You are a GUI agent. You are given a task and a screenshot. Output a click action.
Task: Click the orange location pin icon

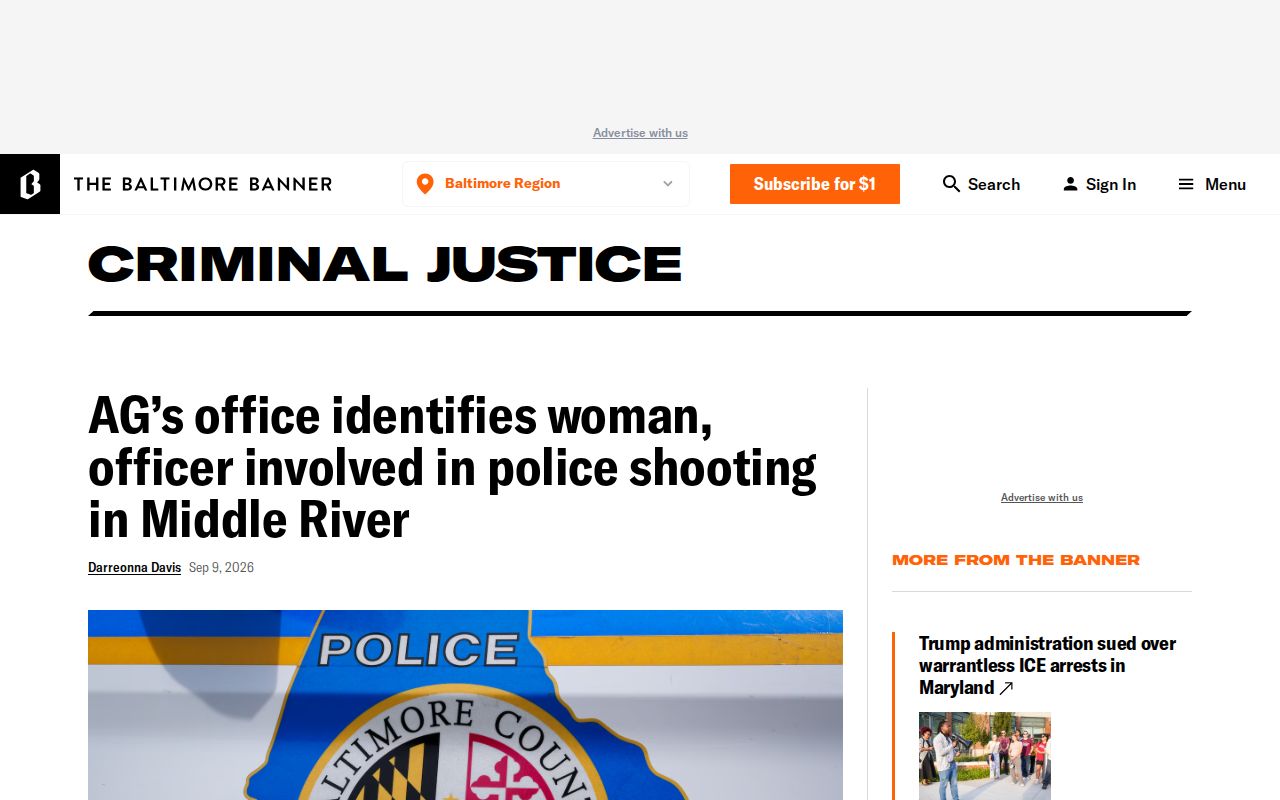[425, 184]
